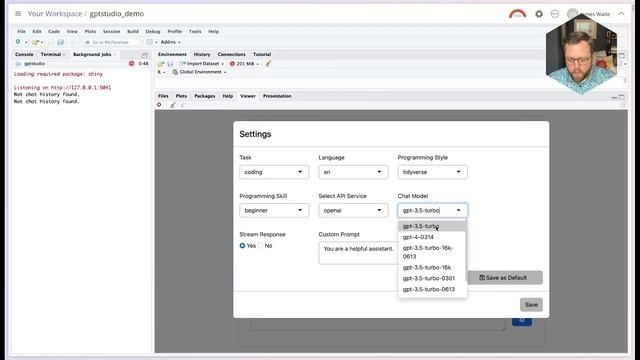Click the red stop icon in console
640x360 pixels.
point(131,64)
